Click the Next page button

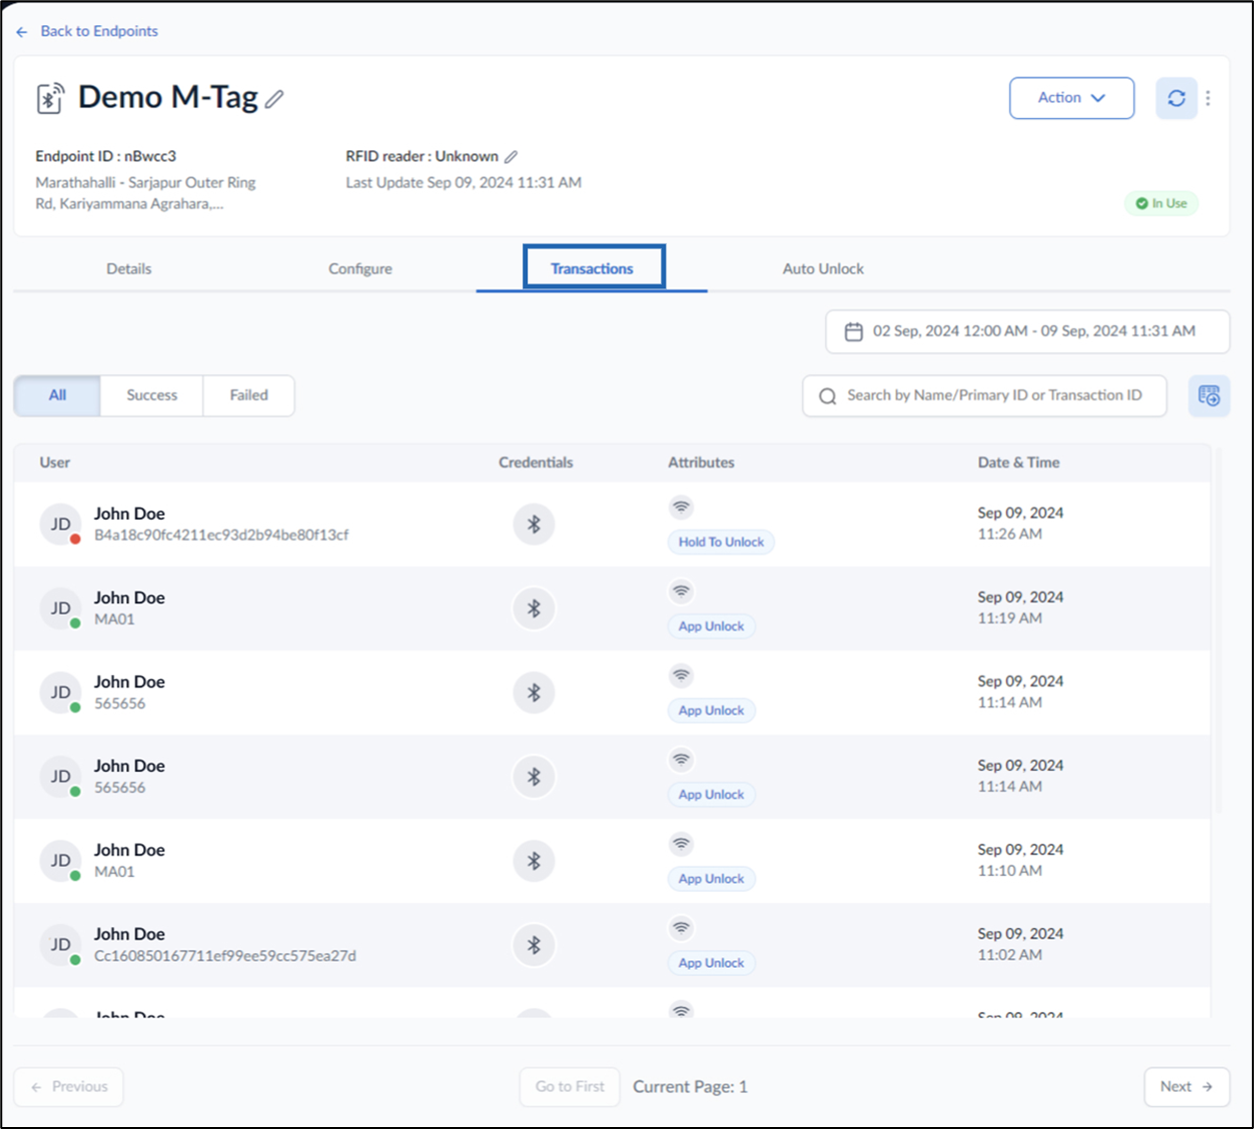pos(1186,1087)
